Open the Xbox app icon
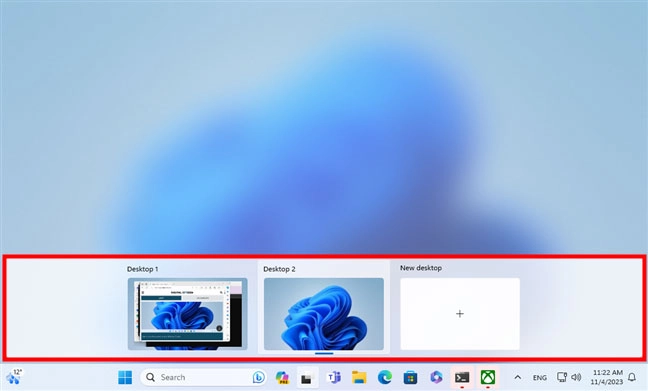The height and width of the screenshot is (391, 648). point(488,377)
